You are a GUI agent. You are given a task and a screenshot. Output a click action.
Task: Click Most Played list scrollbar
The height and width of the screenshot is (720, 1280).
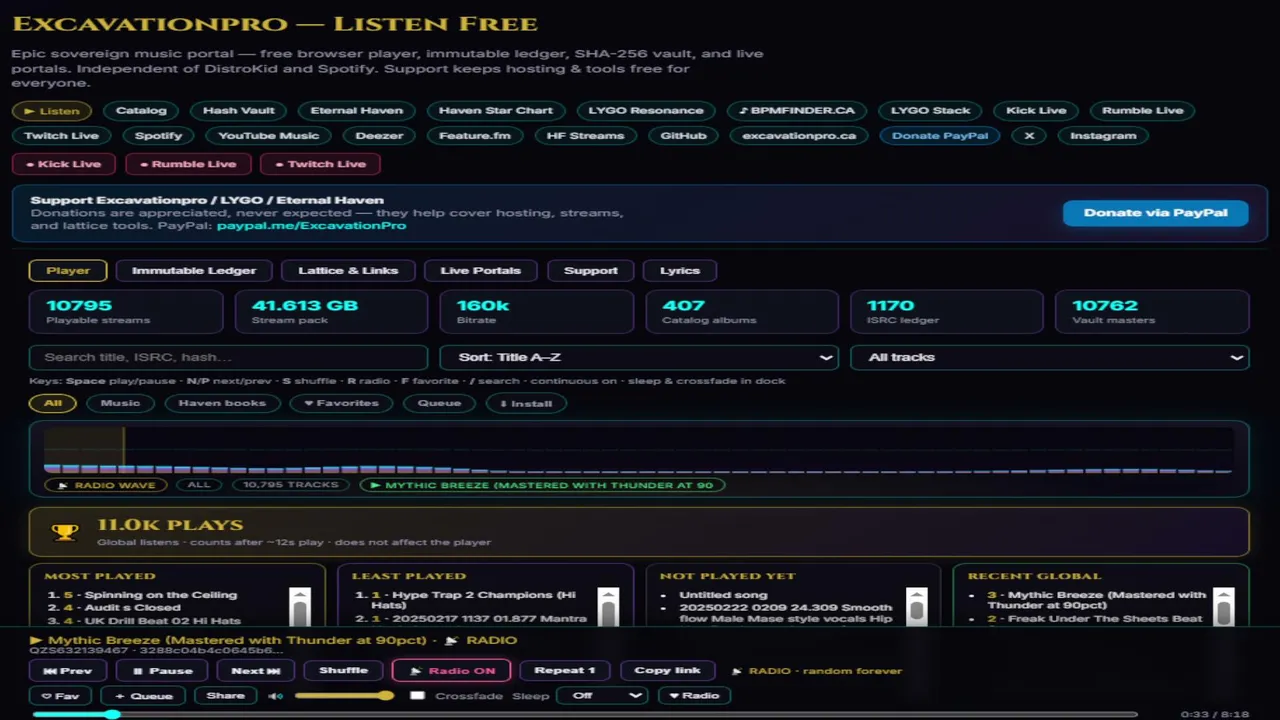(x=299, y=606)
